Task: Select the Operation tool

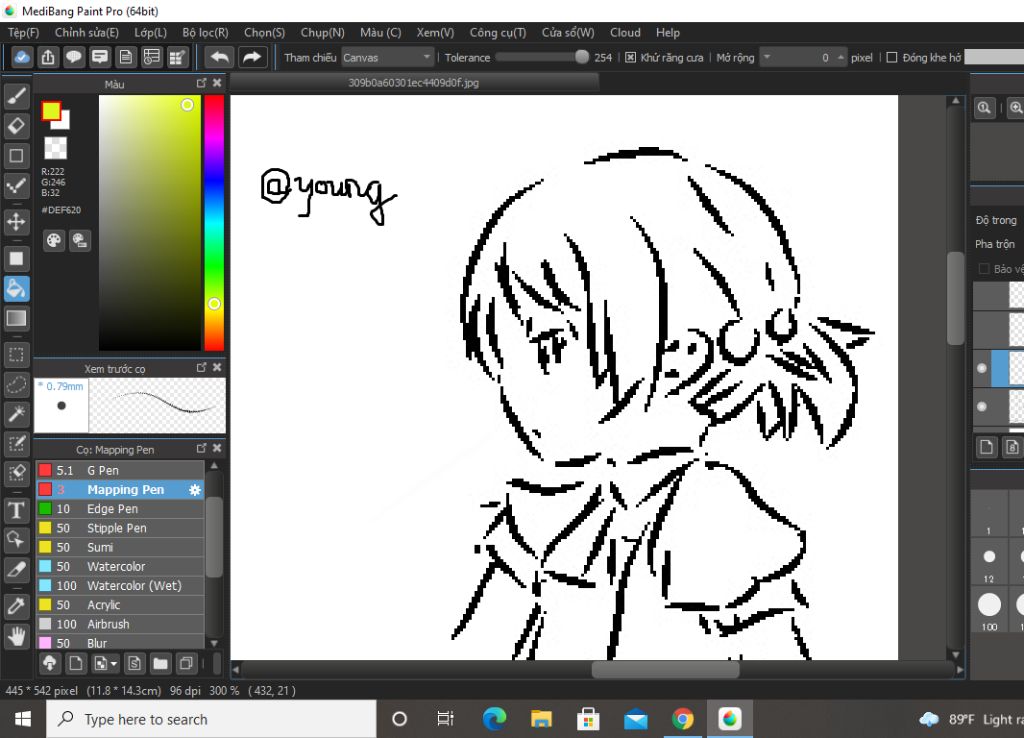Action: point(16,539)
